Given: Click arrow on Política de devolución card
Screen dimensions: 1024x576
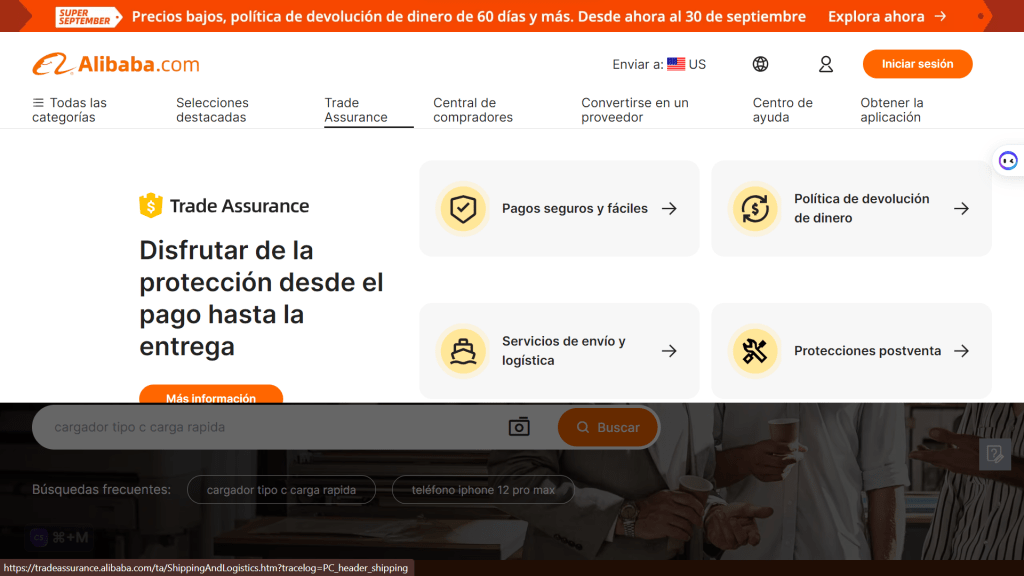Looking at the screenshot, I should [961, 208].
